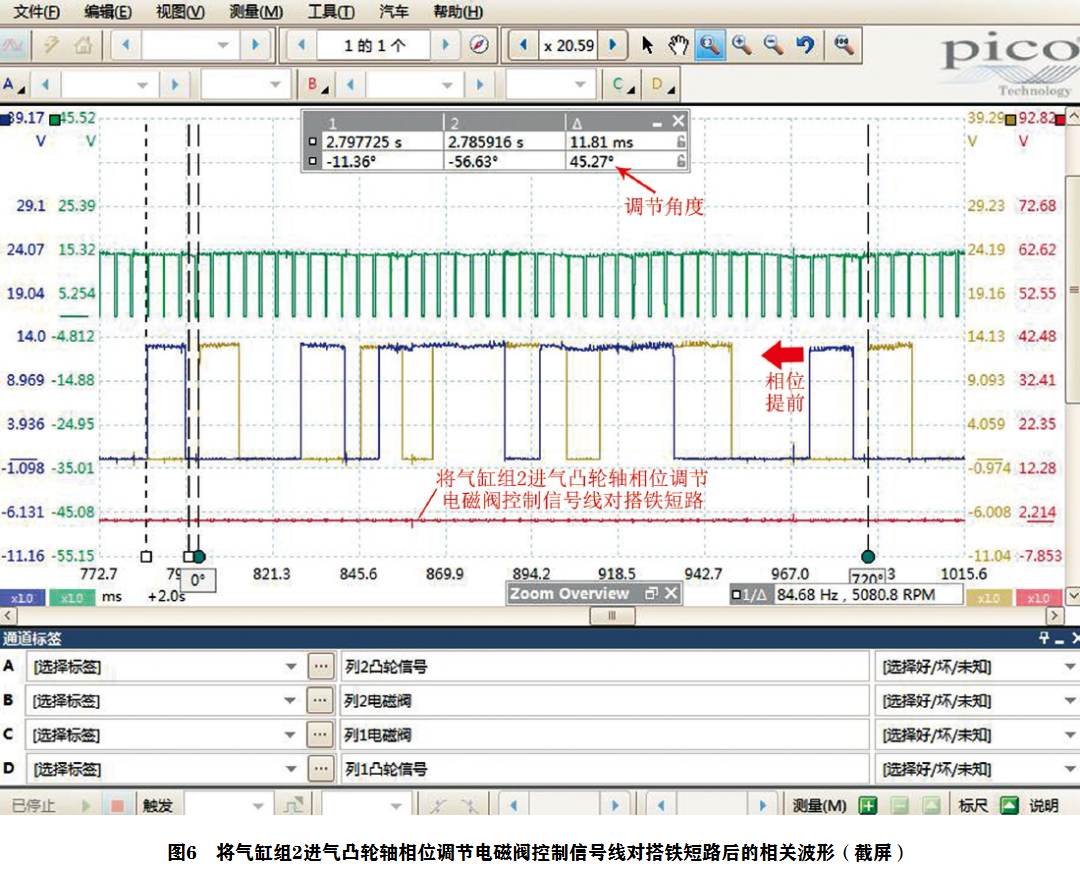Click the zoom out magnifier

[x=773, y=45]
